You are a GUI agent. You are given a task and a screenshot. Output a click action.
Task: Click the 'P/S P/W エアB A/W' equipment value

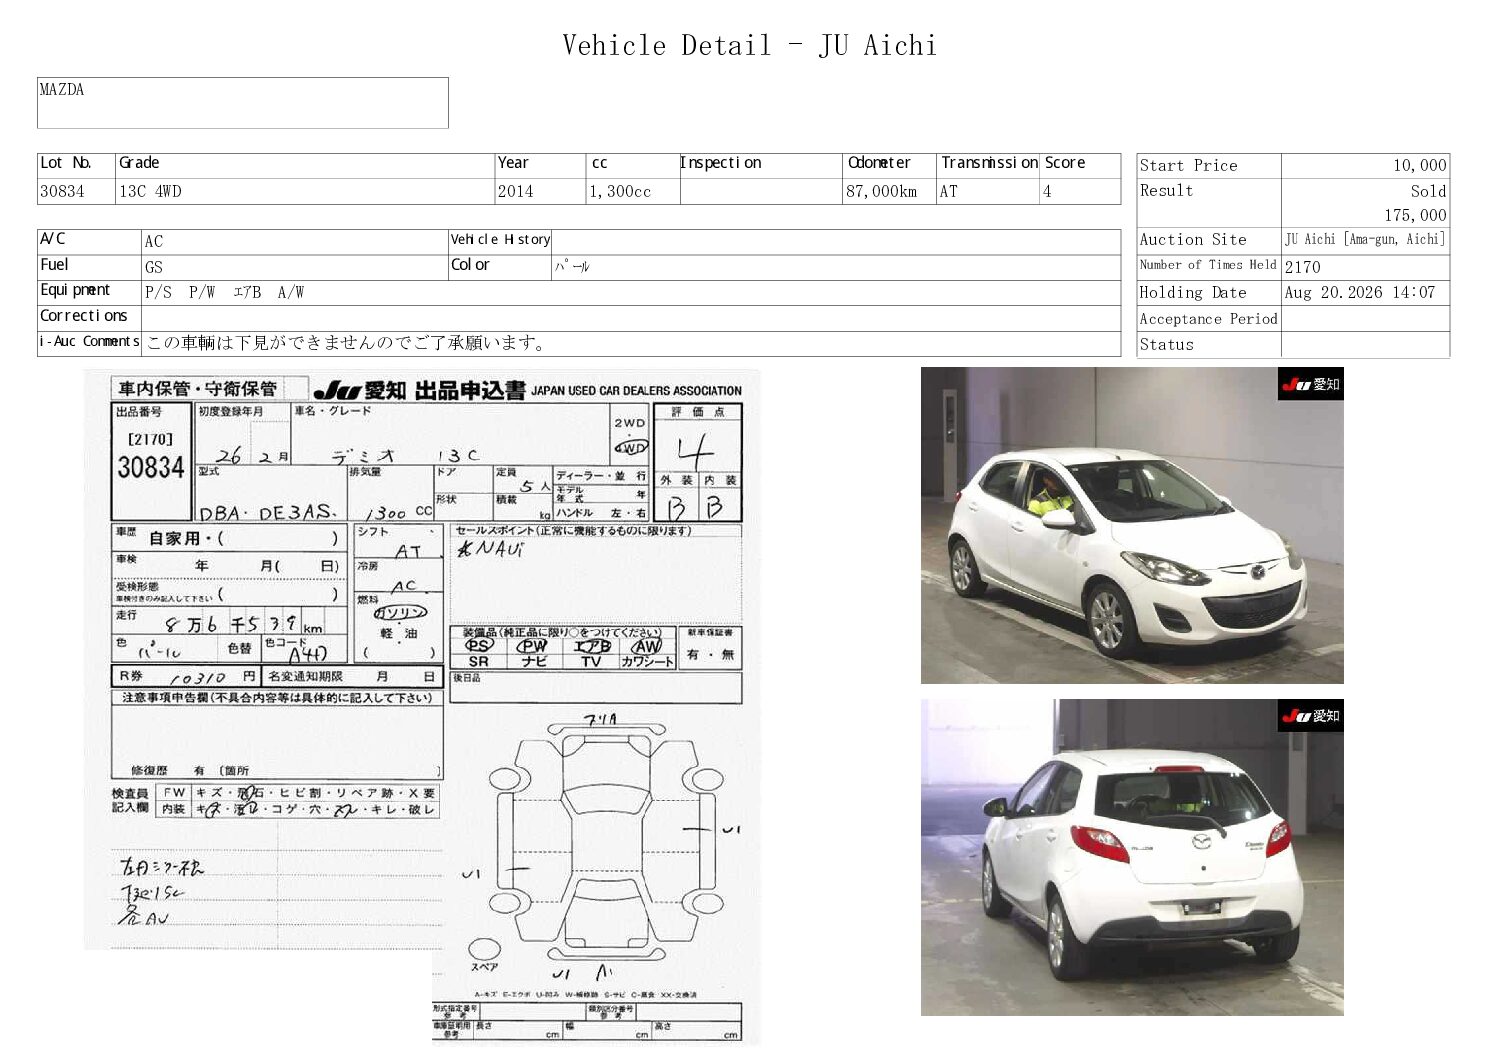click(x=225, y=292)
